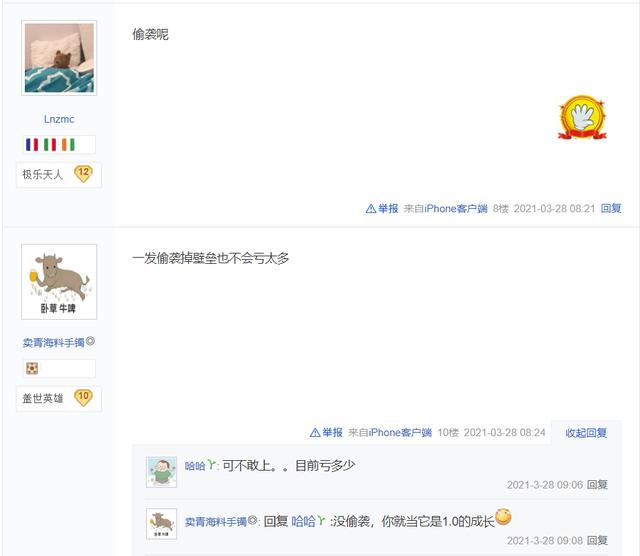Collapse replies with 收起回复
640x556 pixels.
[586, 433]
